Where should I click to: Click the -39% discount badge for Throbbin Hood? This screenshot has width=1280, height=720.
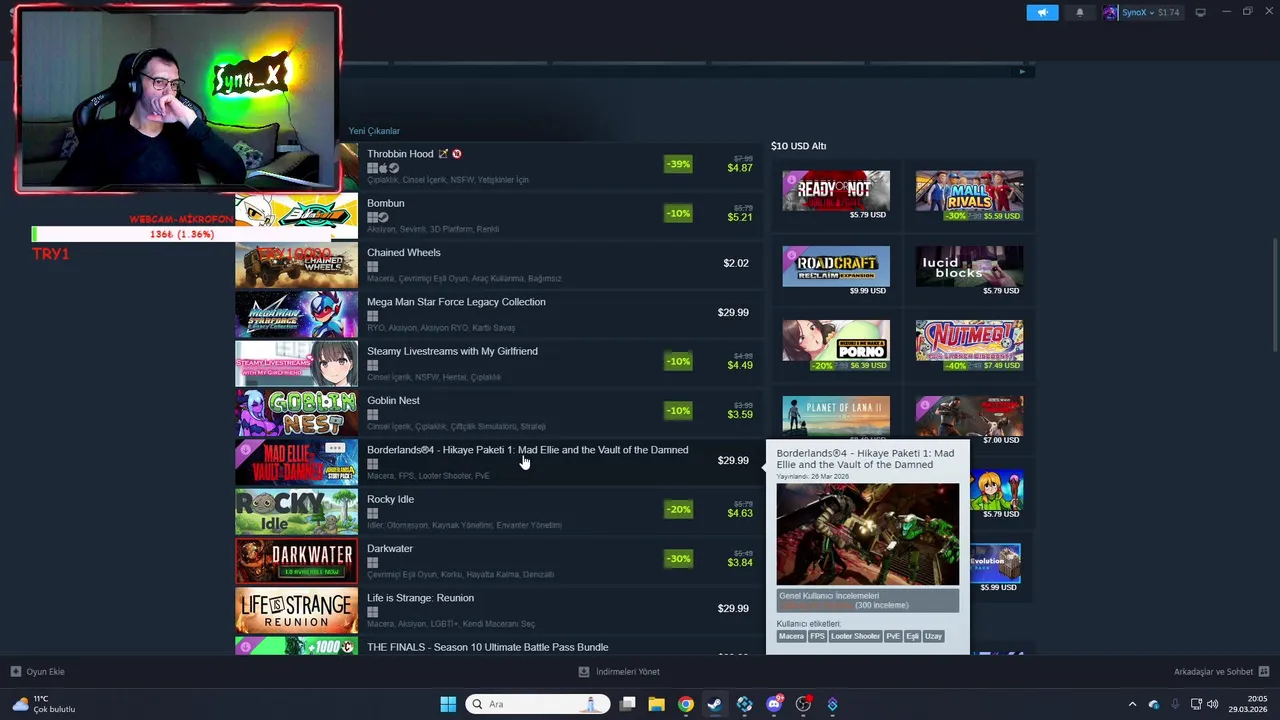pyautogui.click(x=678, y=164)
